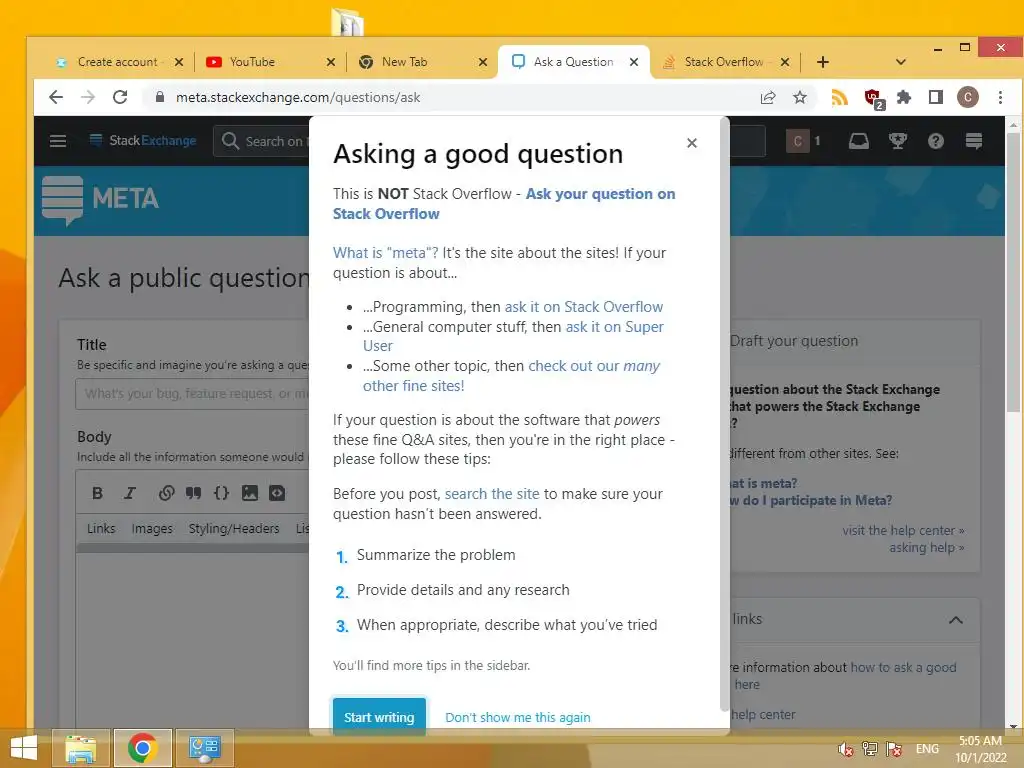Open the tab search dropdown arrow
The height and width of the screenshot is (768, 1024).
[x=901, y=62]
